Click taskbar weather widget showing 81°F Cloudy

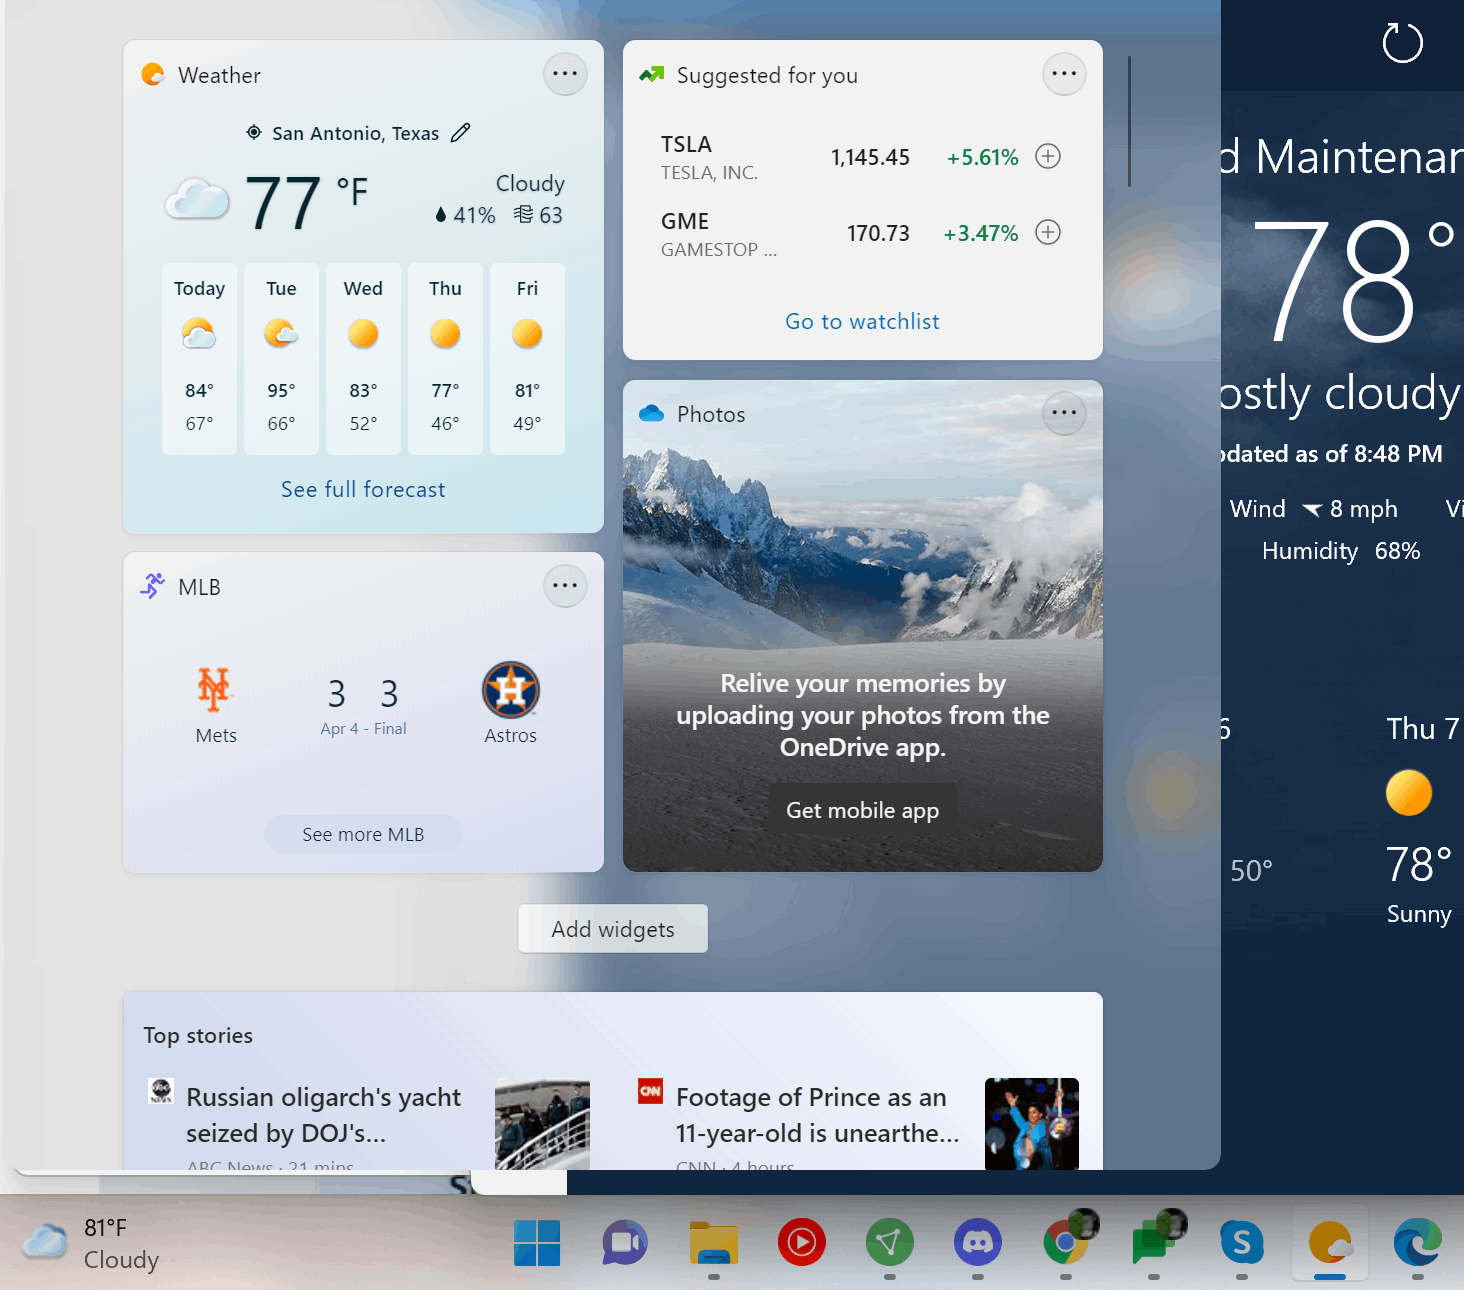[92, 1244]
